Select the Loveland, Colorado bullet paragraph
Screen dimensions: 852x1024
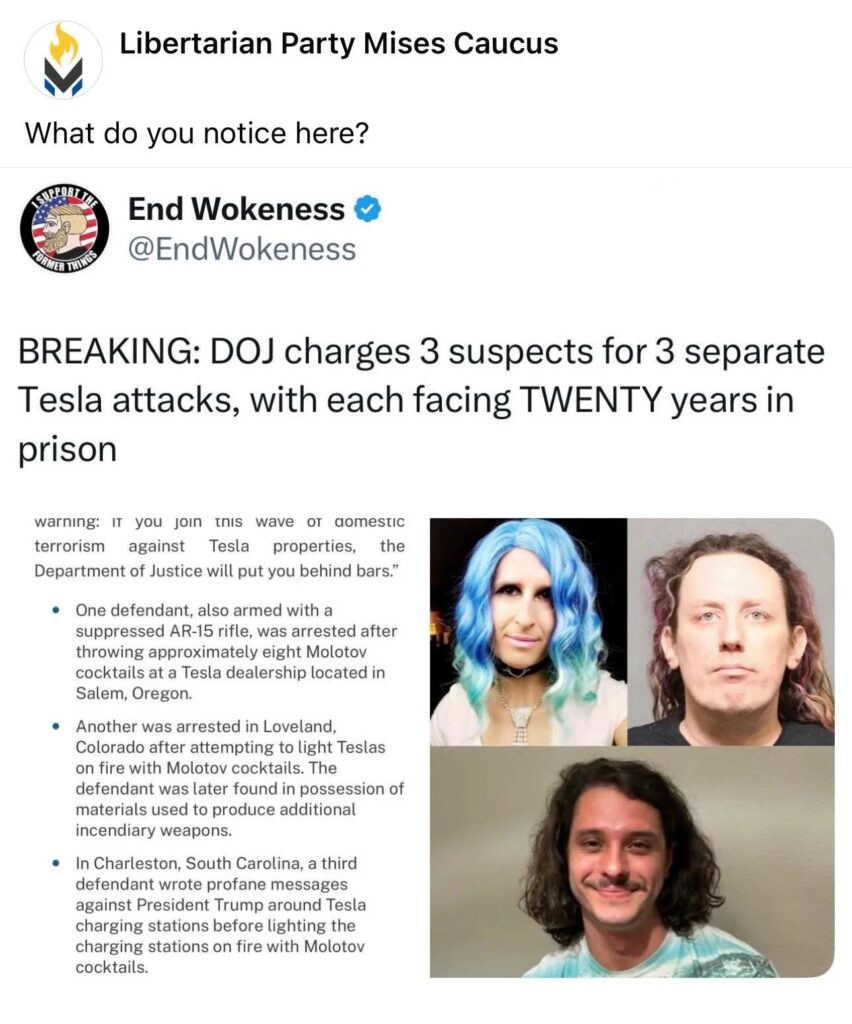pyautogui.click(x=240, y=778)
